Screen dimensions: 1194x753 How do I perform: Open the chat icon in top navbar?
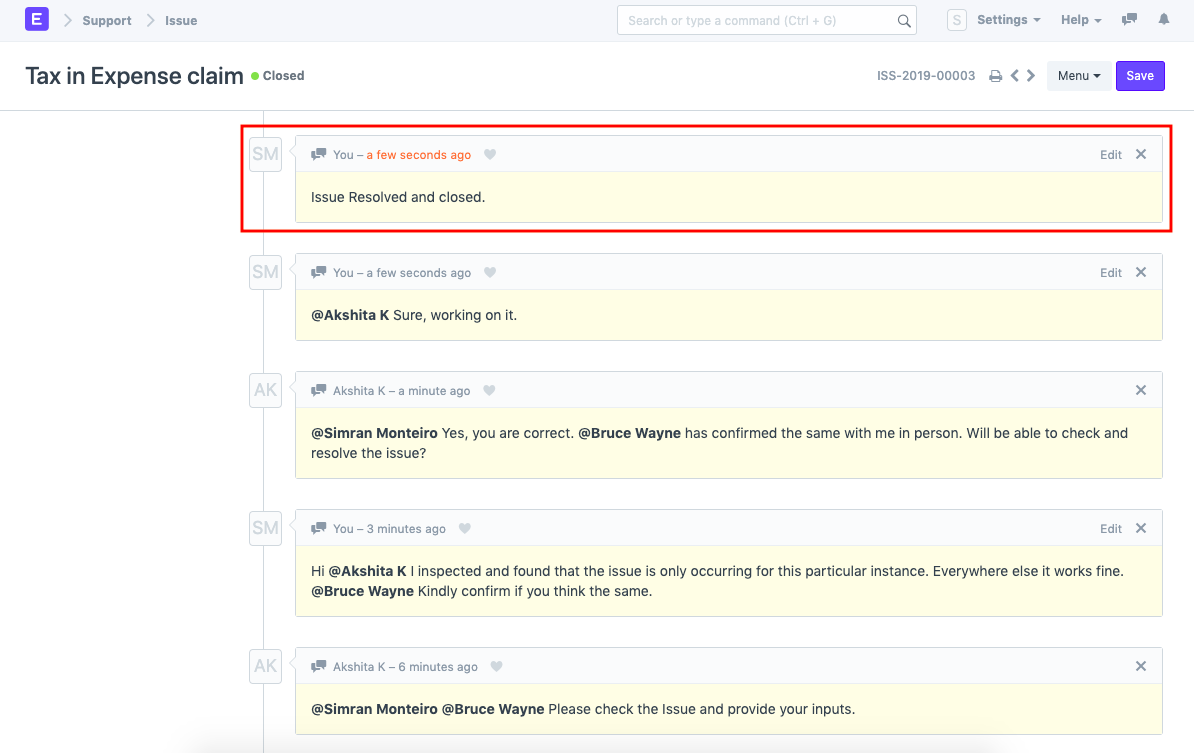coord(1130,20)
